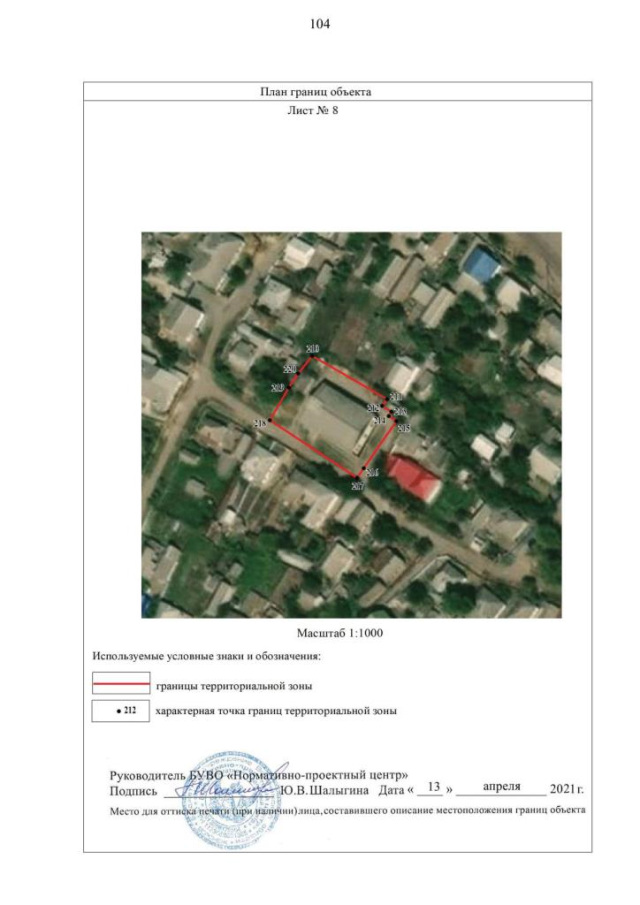Click the "Лист № 8" sheet label
Image resolution: width=640 pixels, height=905 pixels.
click(320, 111)
